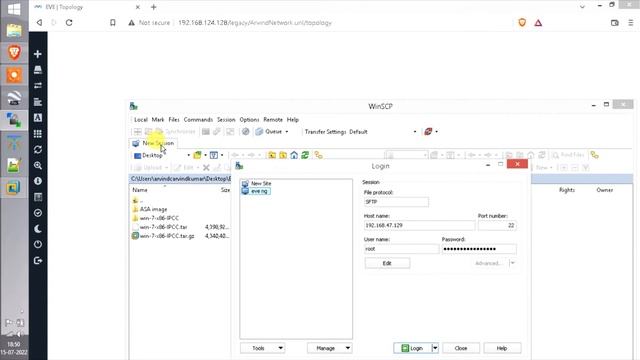Click red icon right of Transfer Settings
The height and width of the screenshot is (360, 640).
(x=428, y=131)
